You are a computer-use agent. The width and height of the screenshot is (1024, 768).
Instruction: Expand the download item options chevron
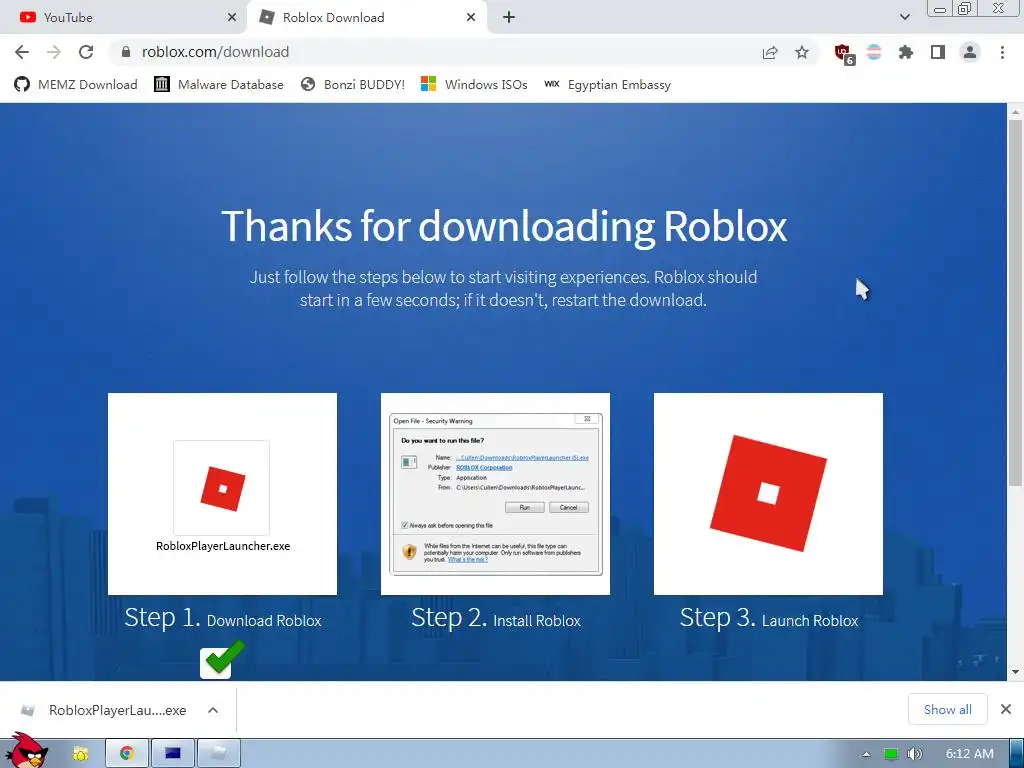[x=213, y=711]
